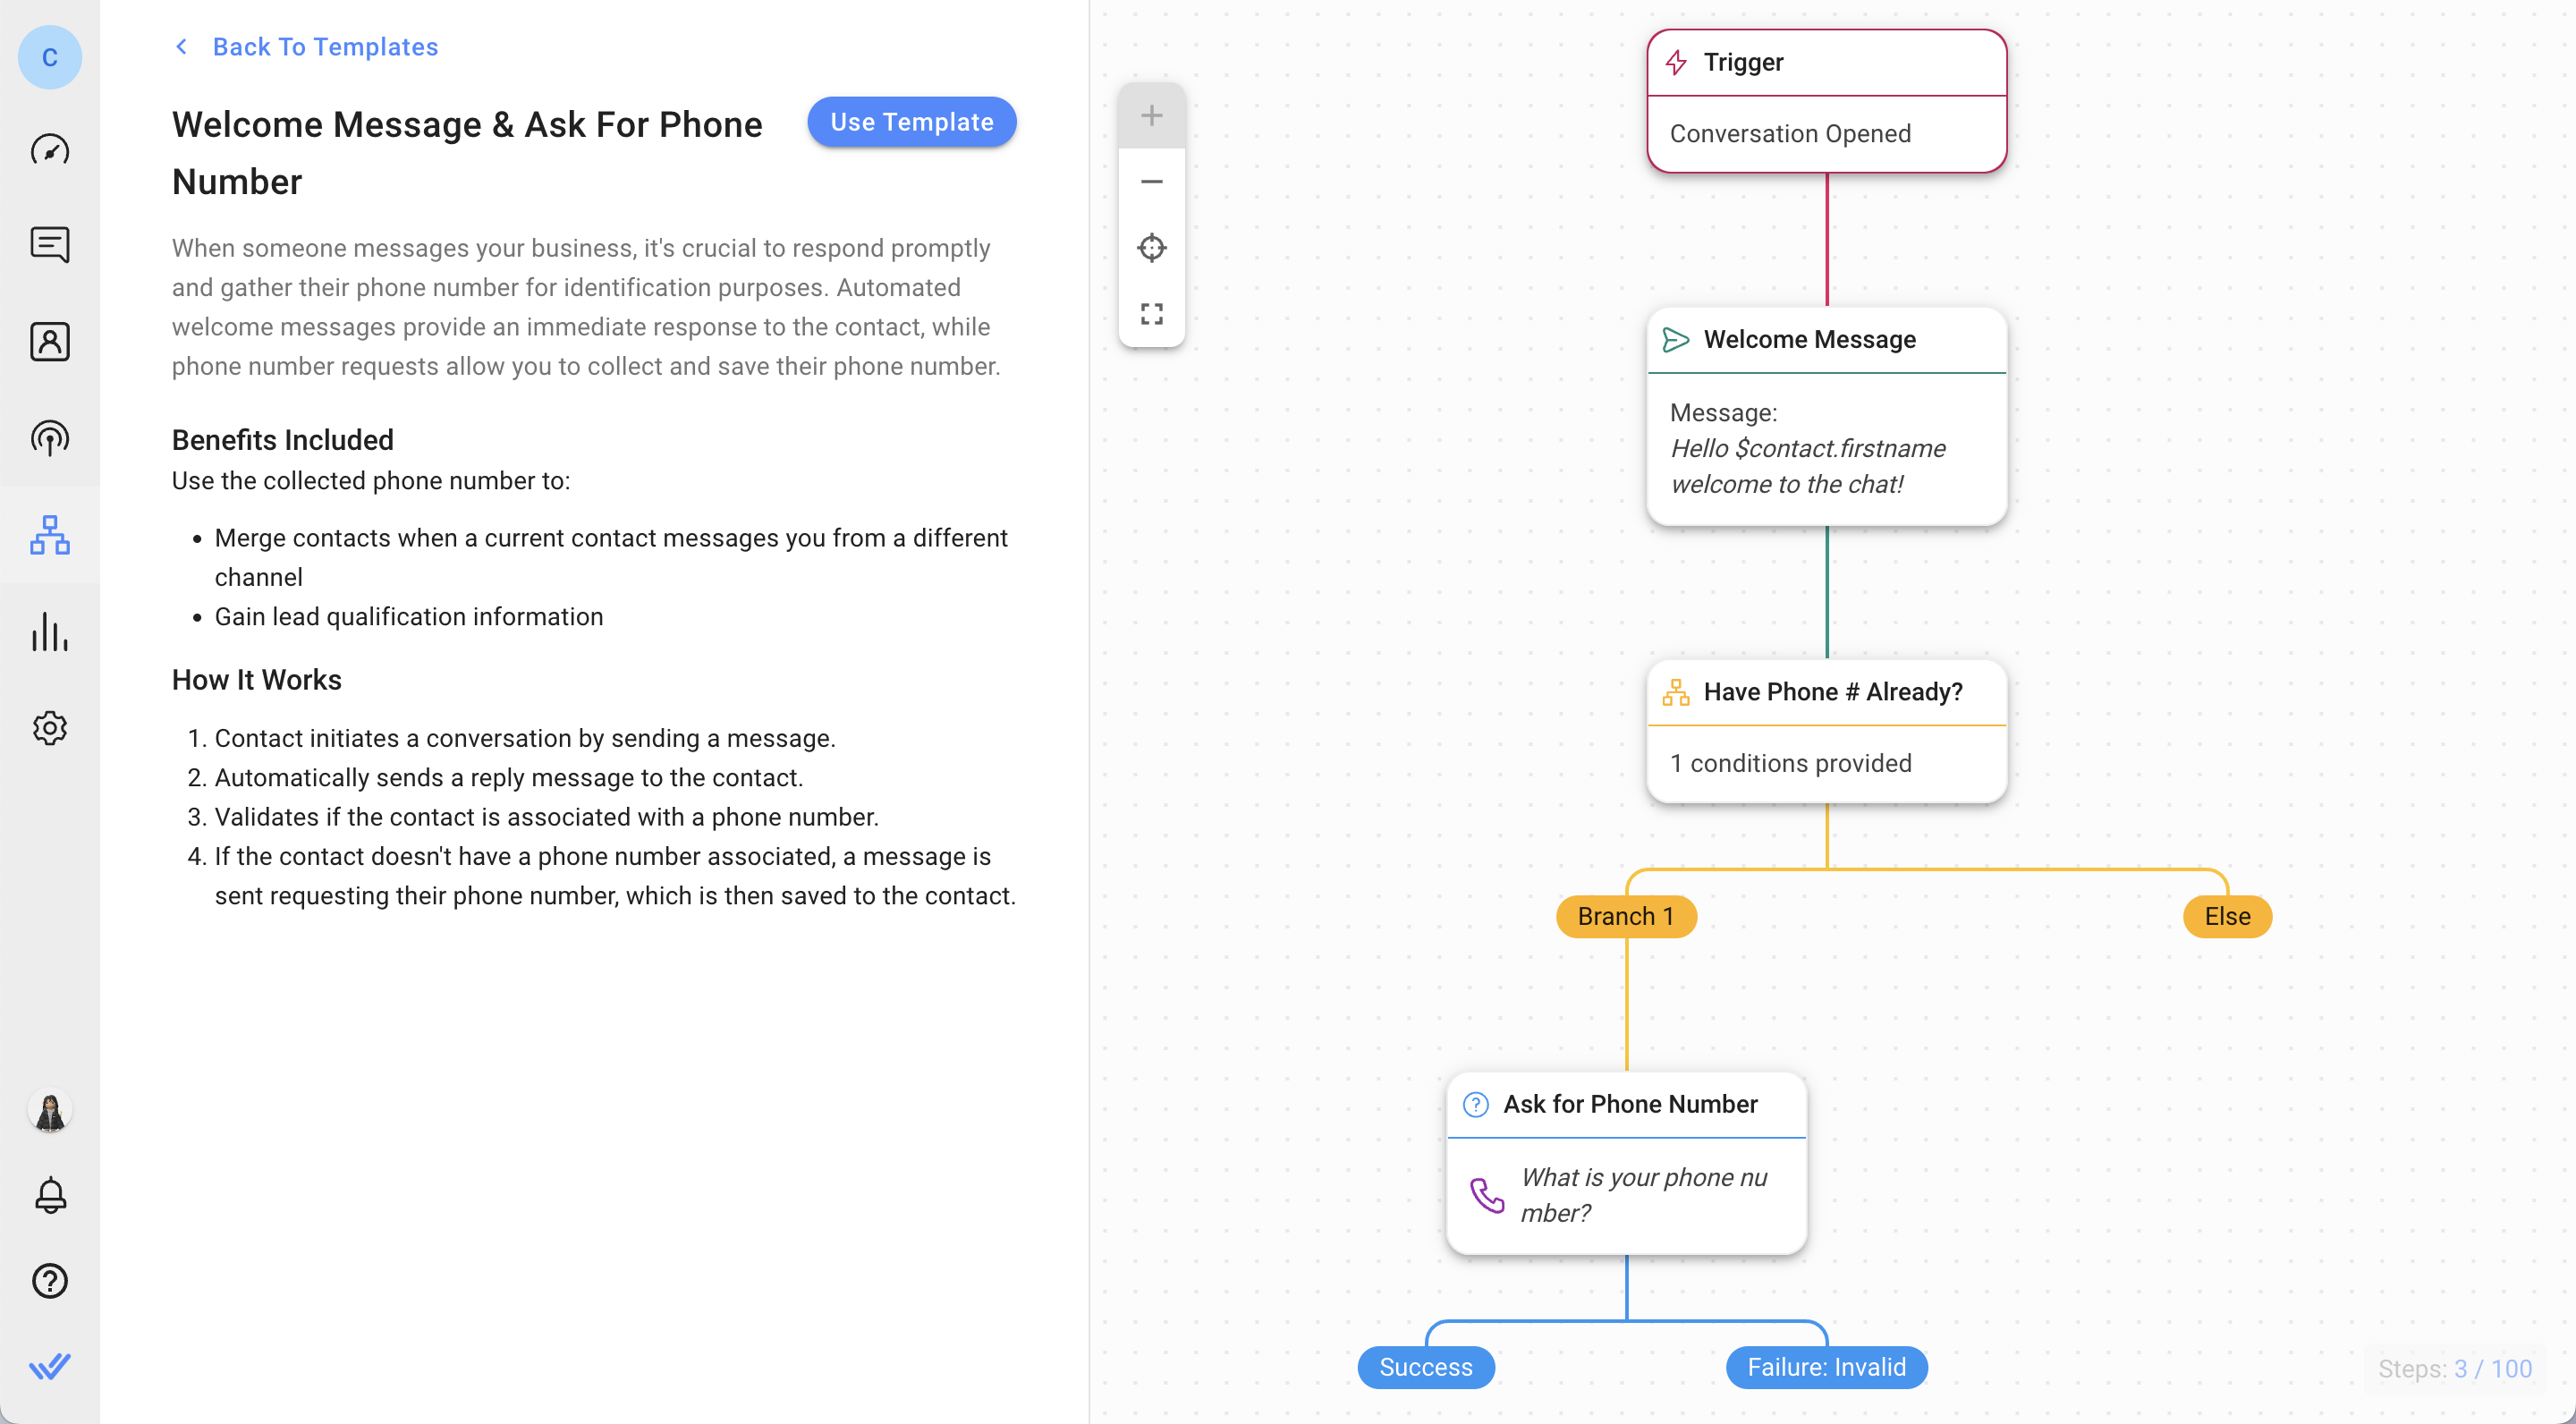Click the phone icon in Ask for Phone Number
The width and height of the screenshot is (2576, 1424).
(x=1488, y=1196)
